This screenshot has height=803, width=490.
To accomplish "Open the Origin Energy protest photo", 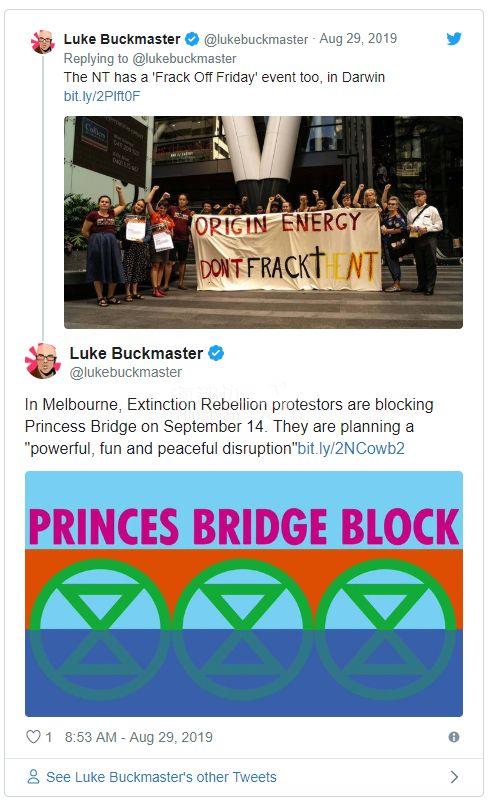I will [x=263, y=222].
